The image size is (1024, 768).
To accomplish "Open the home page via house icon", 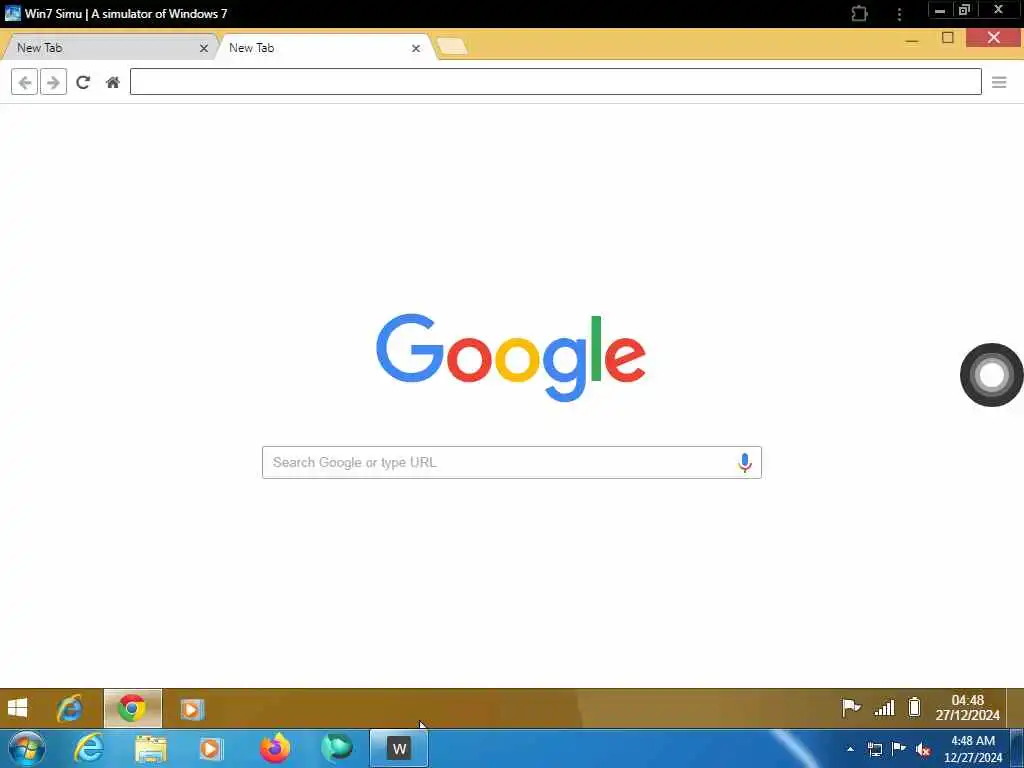I will pos(113,82).
